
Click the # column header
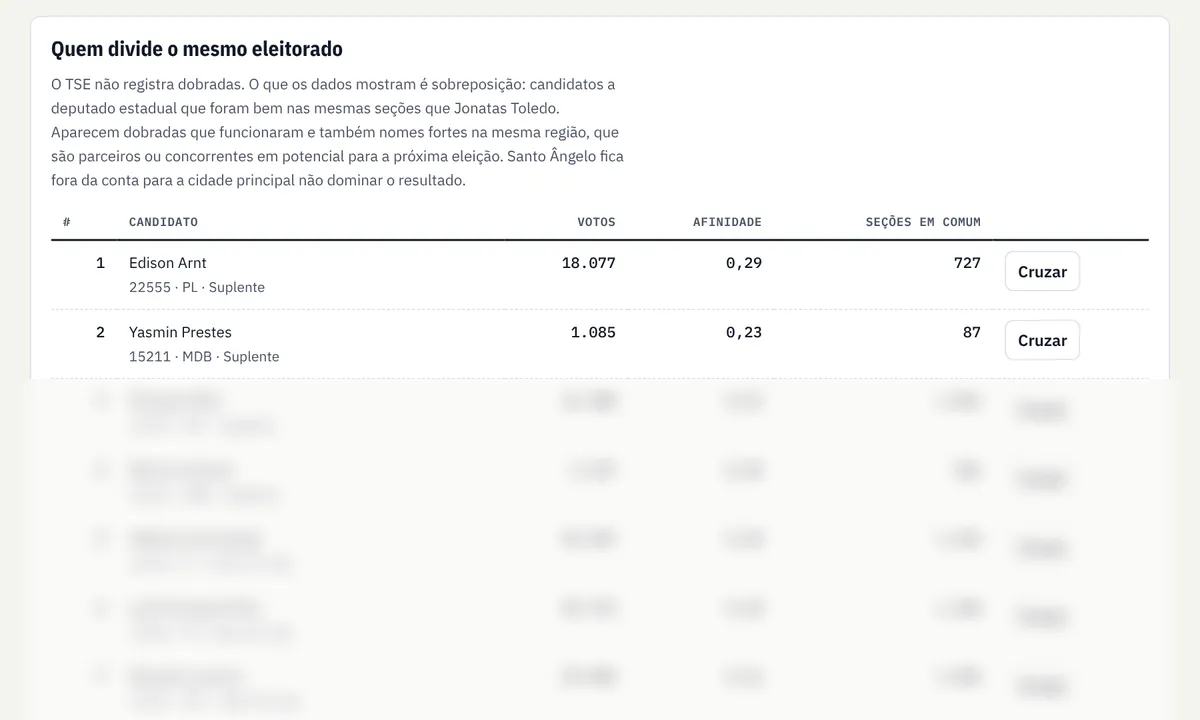click(66, 222)
